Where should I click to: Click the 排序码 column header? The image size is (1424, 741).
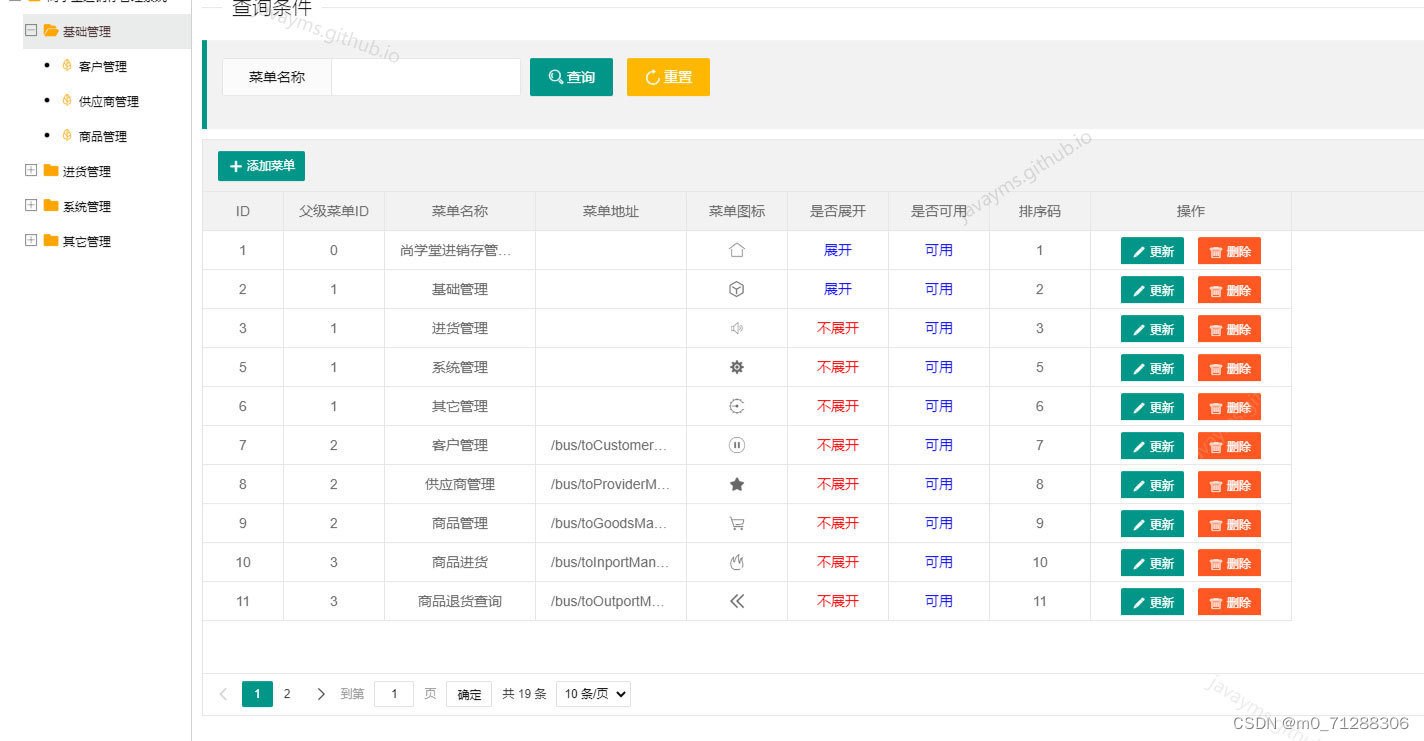1040,211
